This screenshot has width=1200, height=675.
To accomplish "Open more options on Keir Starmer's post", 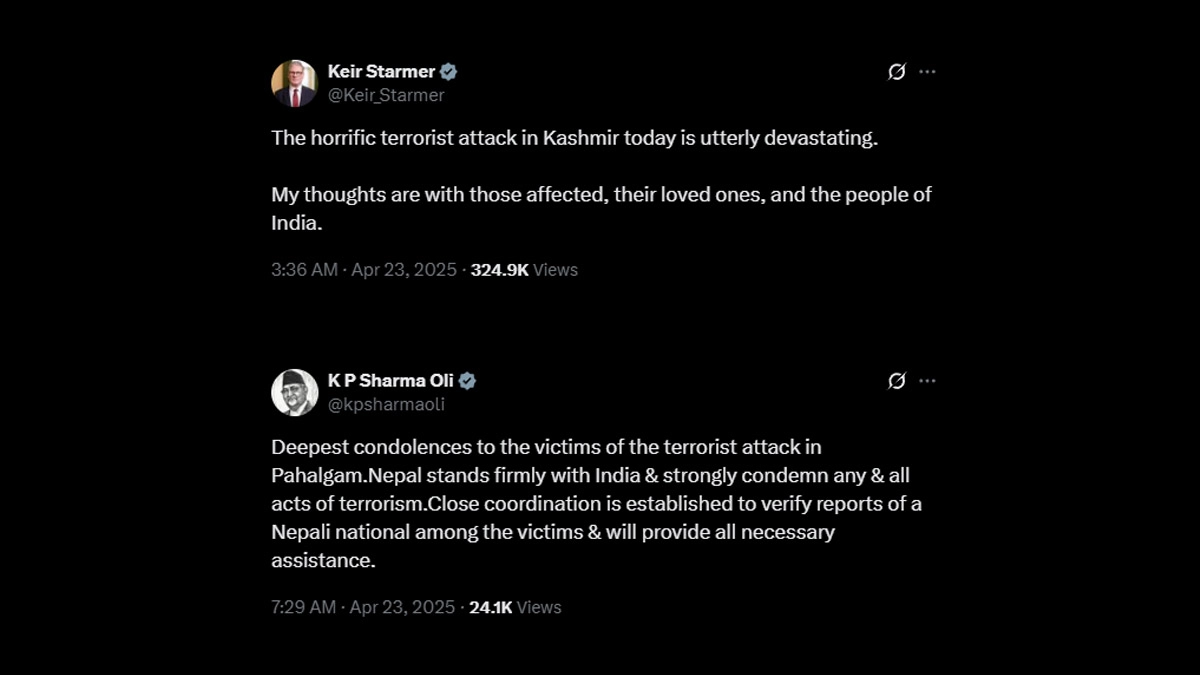I will pos(927,72).
